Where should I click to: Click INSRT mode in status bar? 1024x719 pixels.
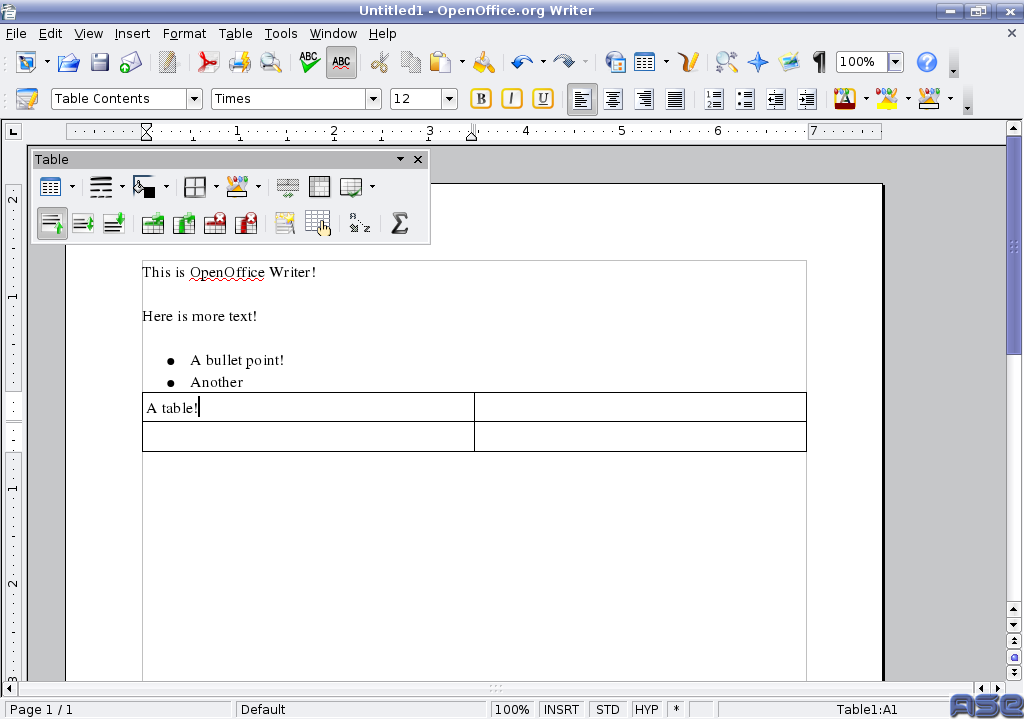(x=561, y=709)
